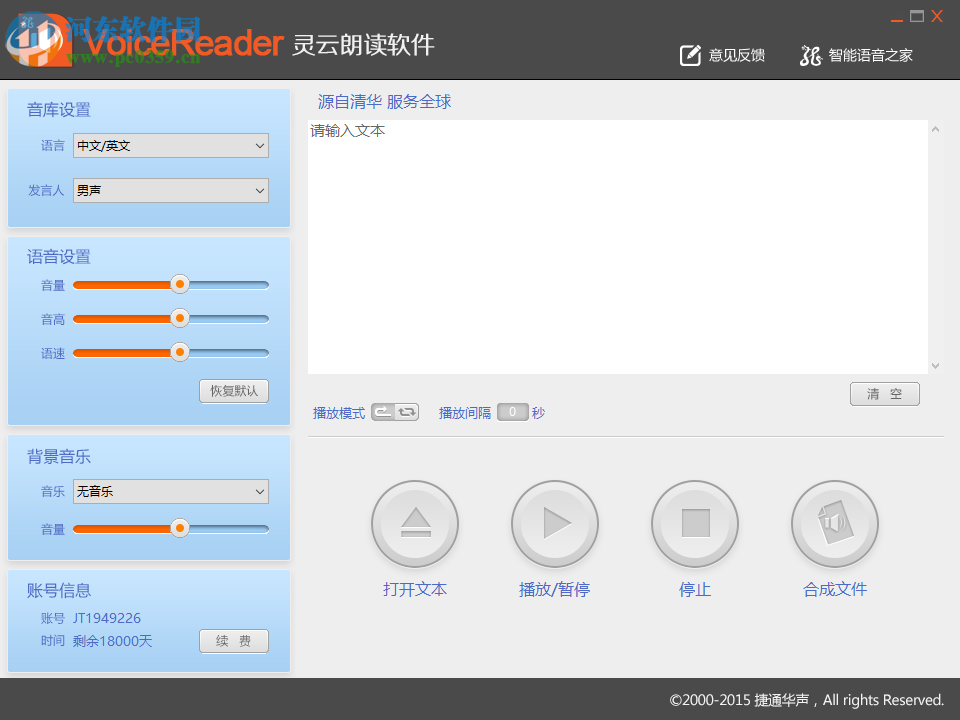
Task: Click the 停止 stop icon
Action: tap(694, 523)
